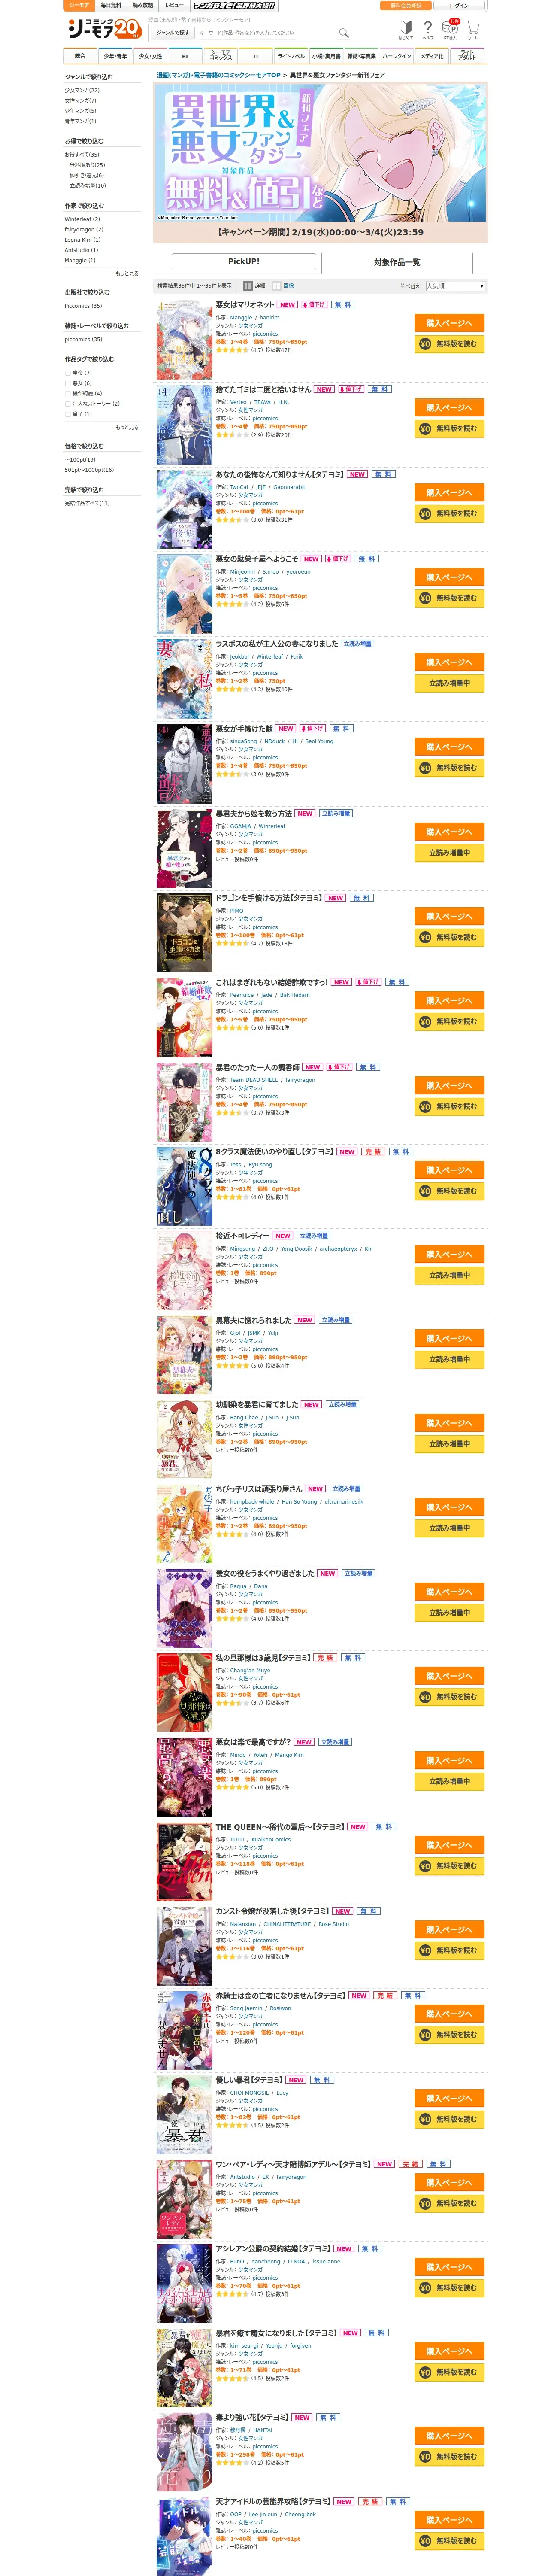Open the はじめて beginner guide icon

tap(405, 29)
